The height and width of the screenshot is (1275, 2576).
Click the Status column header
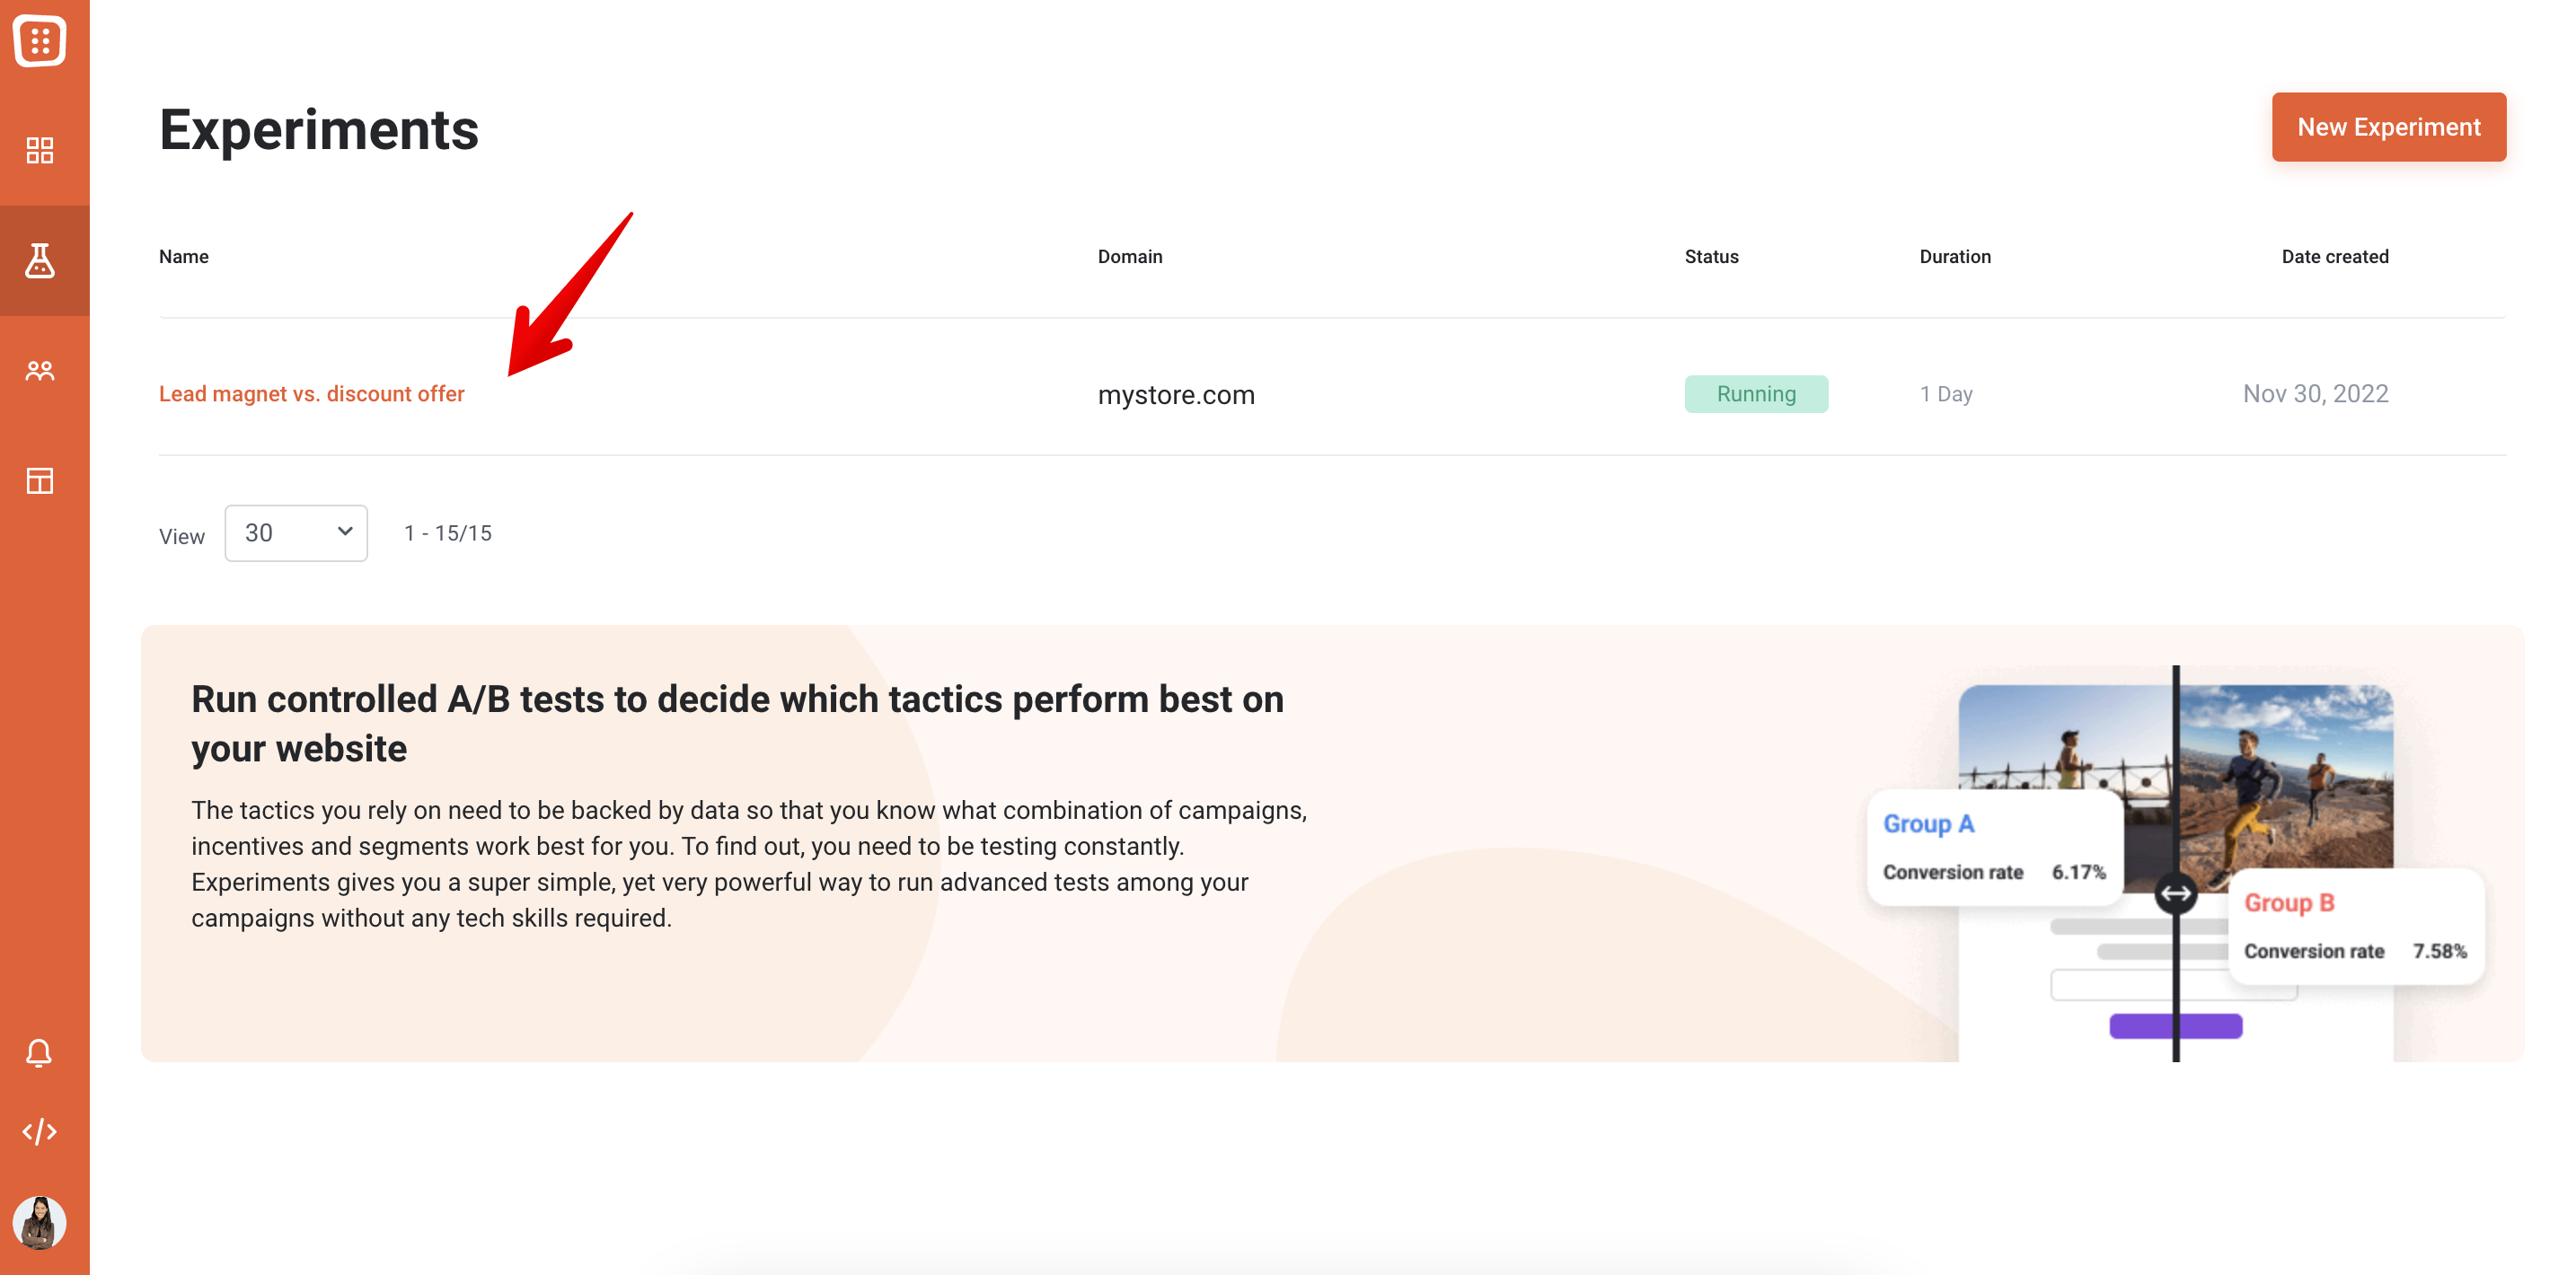(1711, 257)
